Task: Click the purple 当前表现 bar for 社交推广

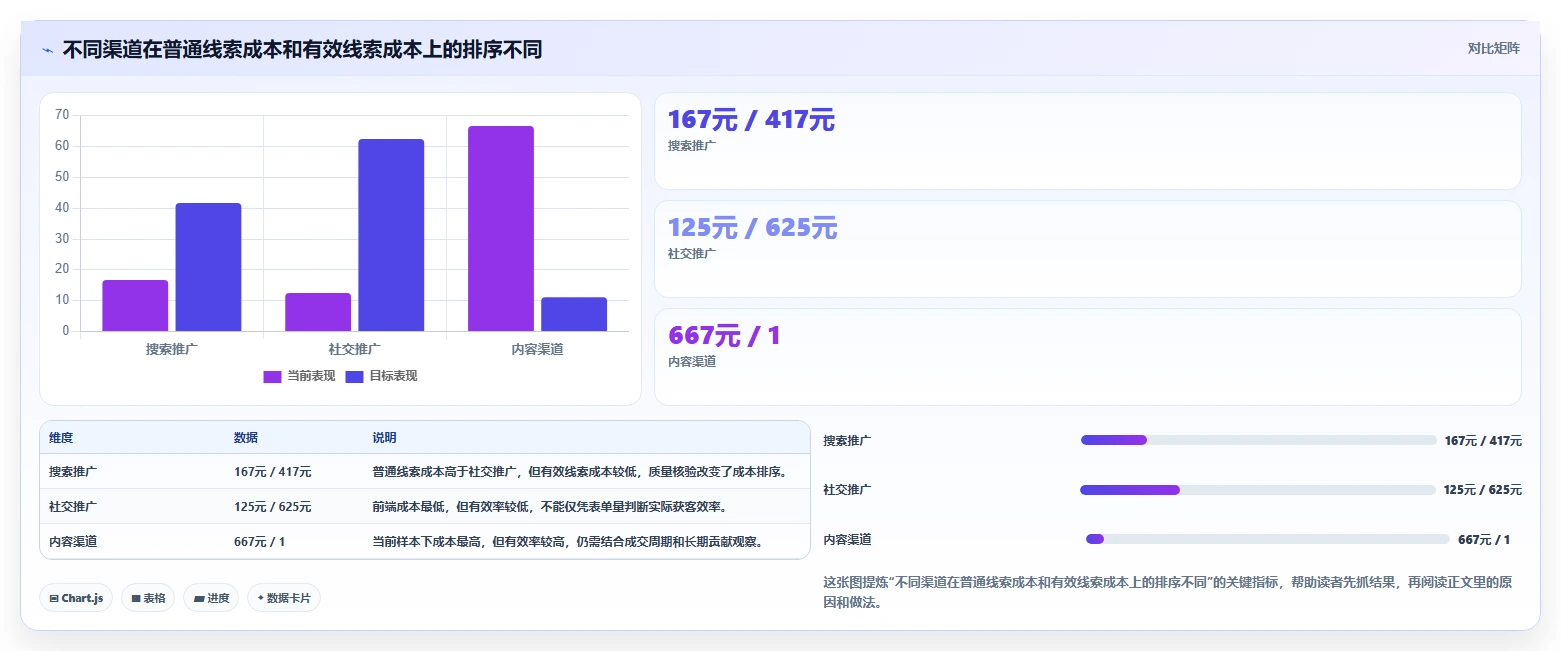Action: [x=318, y=312]
